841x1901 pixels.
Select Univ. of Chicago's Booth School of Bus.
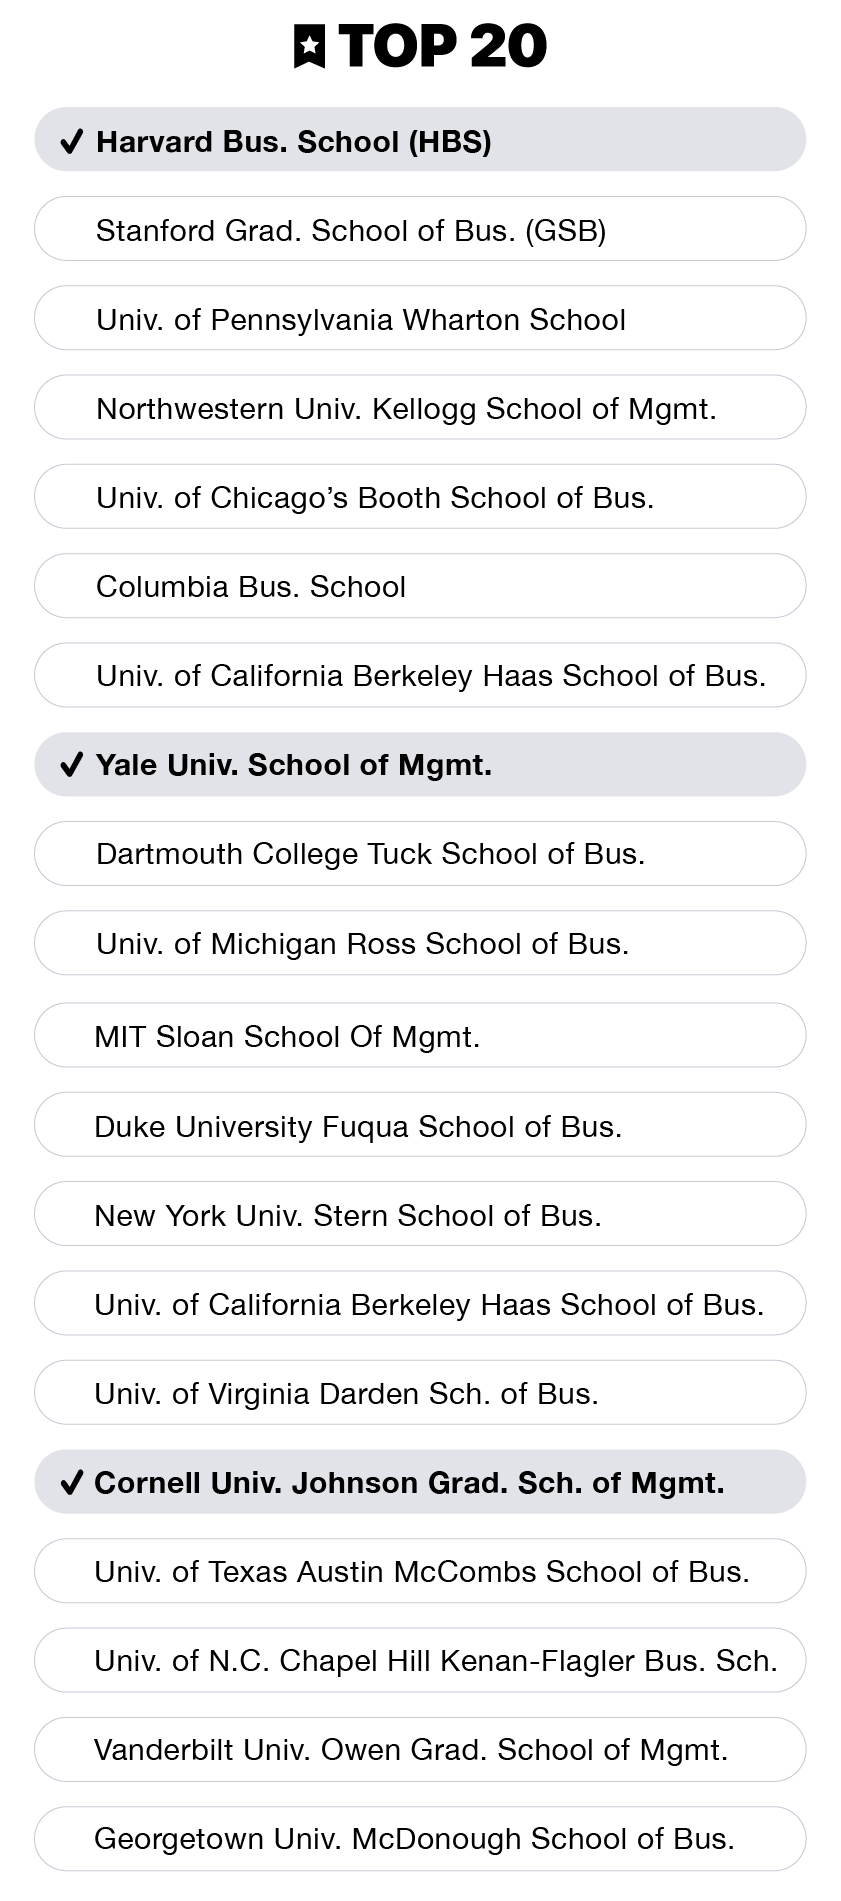pos(420,496)
